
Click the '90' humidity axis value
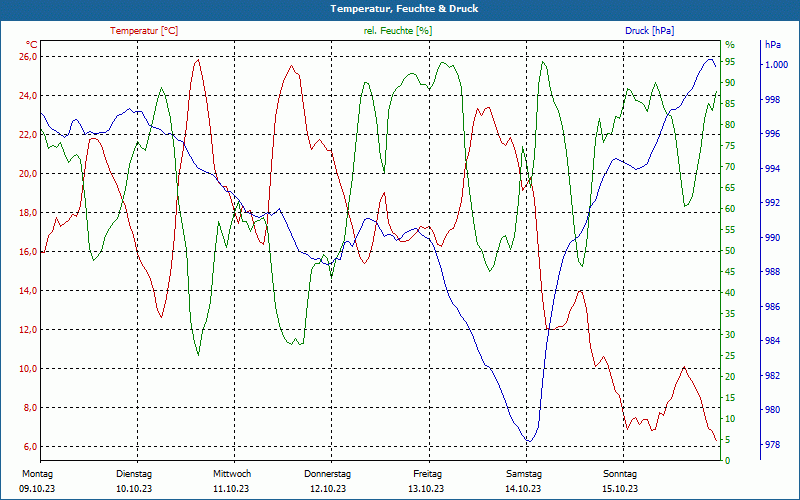click(730, 83)
